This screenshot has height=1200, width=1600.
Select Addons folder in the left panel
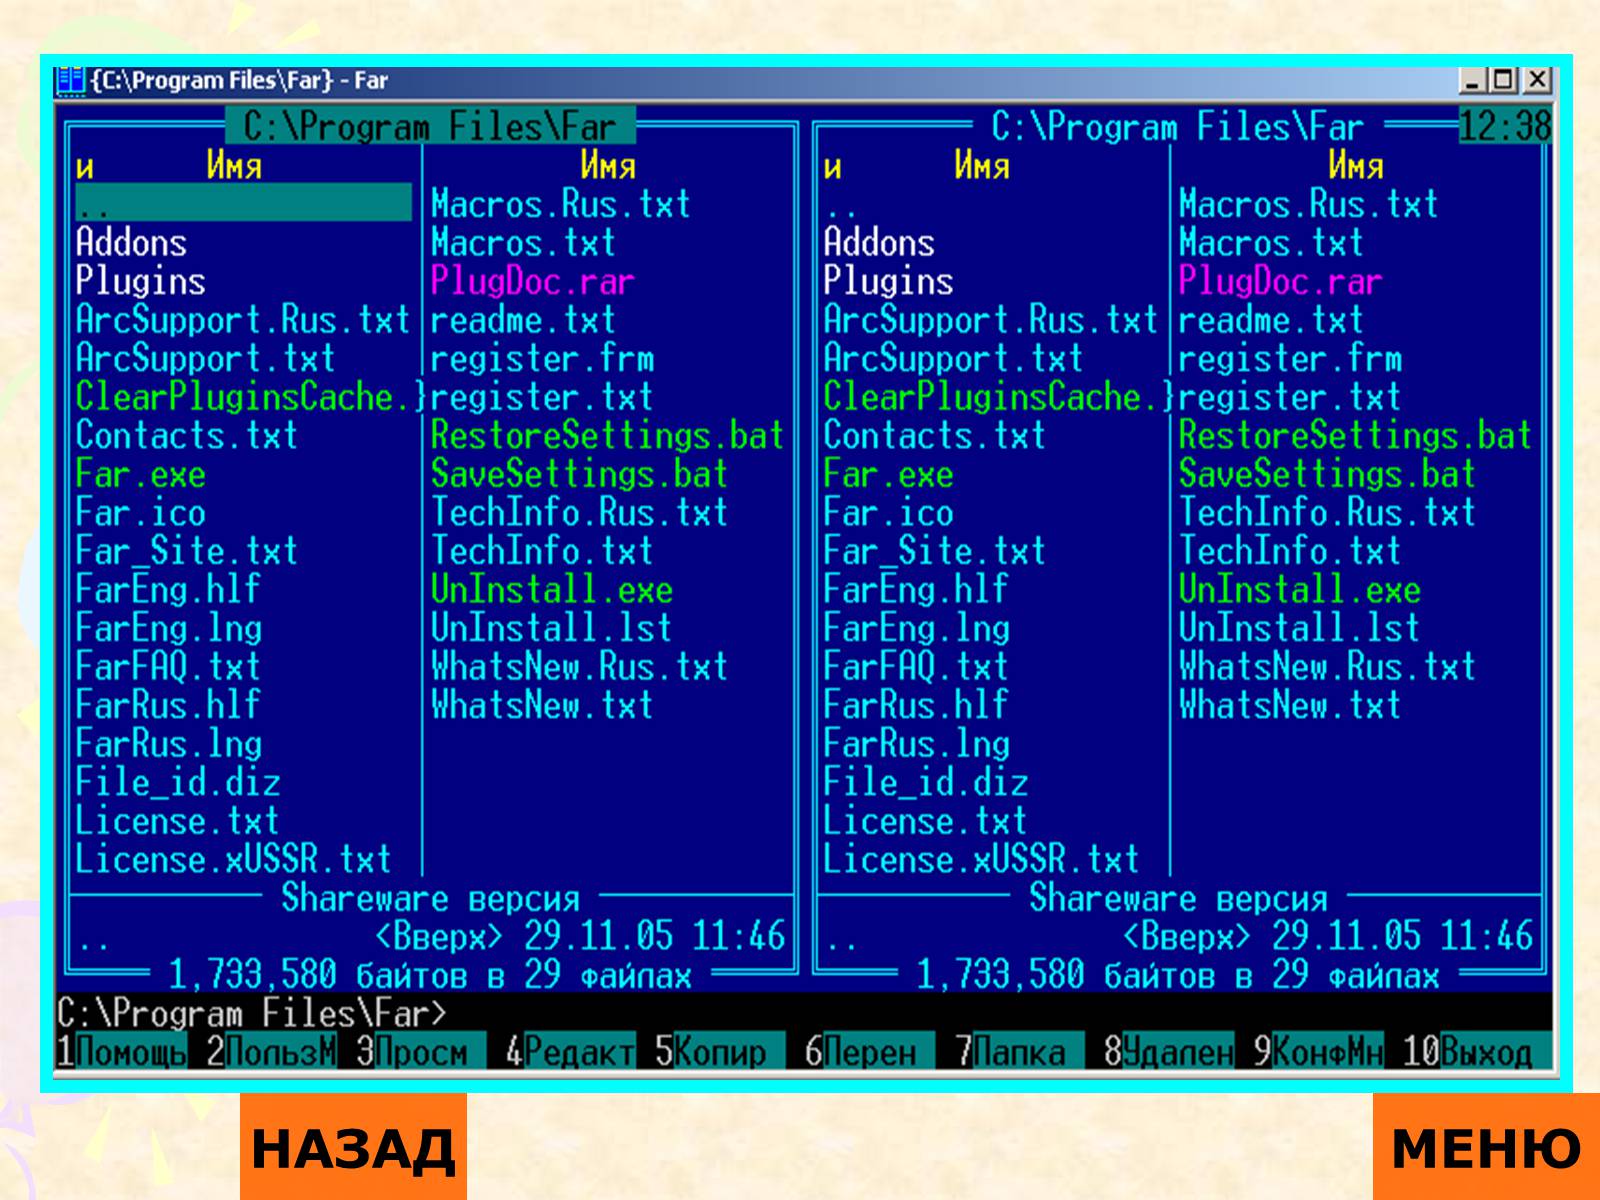(131, 242)
